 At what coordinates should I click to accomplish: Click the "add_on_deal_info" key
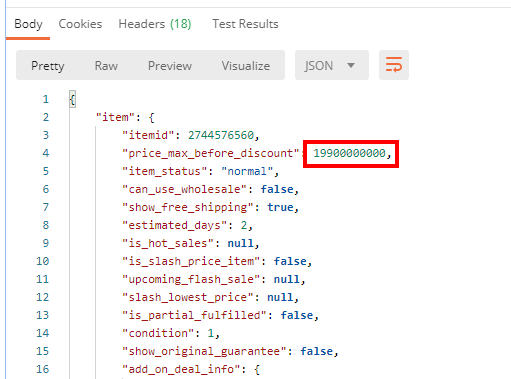click(x=181, y=369)
